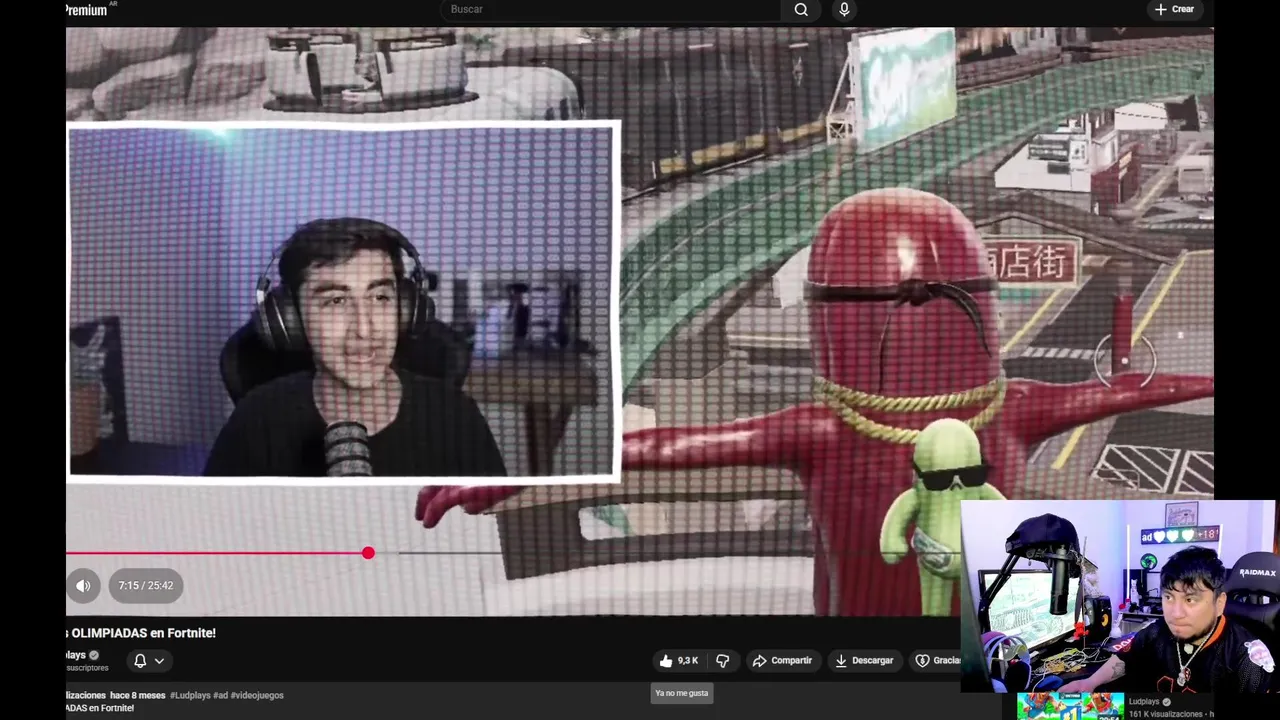The image size is (1280, 720).
Task: Click the red progress bar scrubber
Action: pyautogui.click(x=368, y=553)
